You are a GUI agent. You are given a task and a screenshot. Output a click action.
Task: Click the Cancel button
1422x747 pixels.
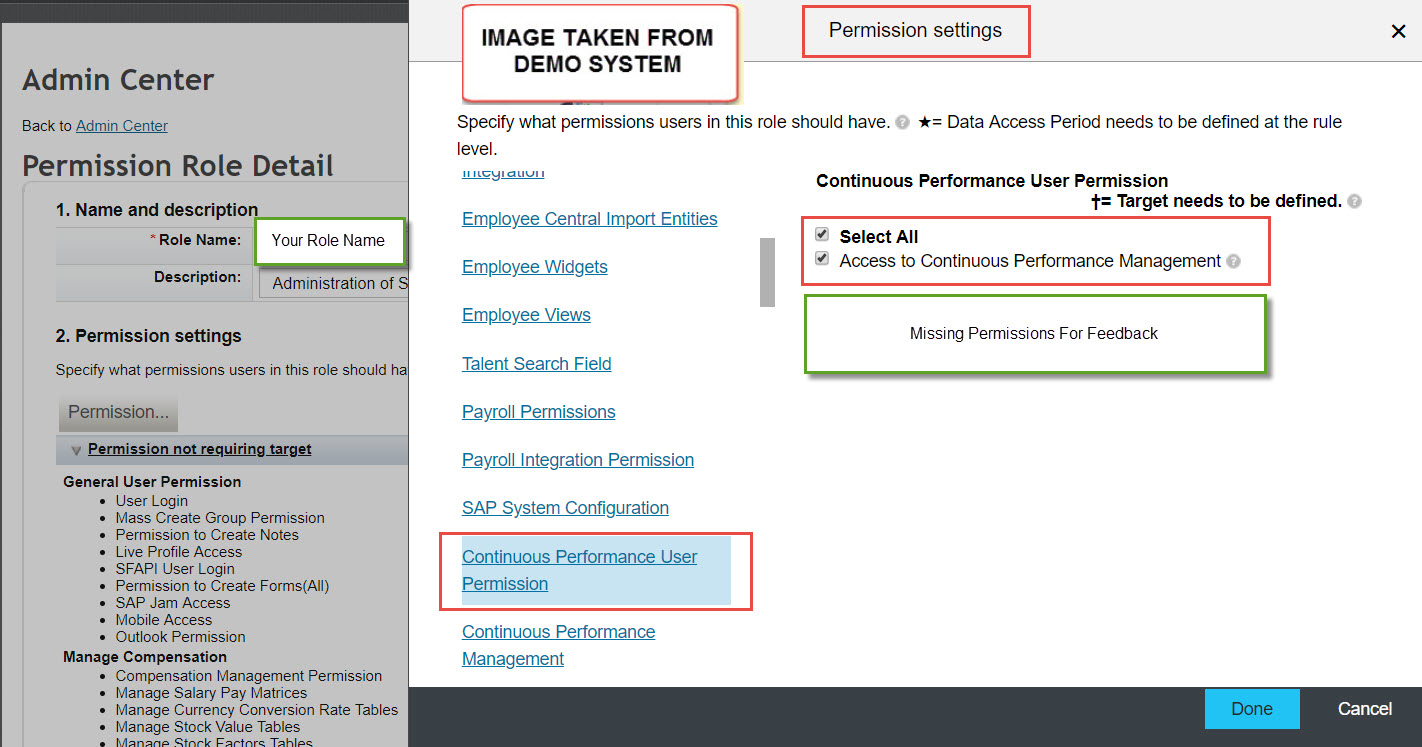point(1365,709)
